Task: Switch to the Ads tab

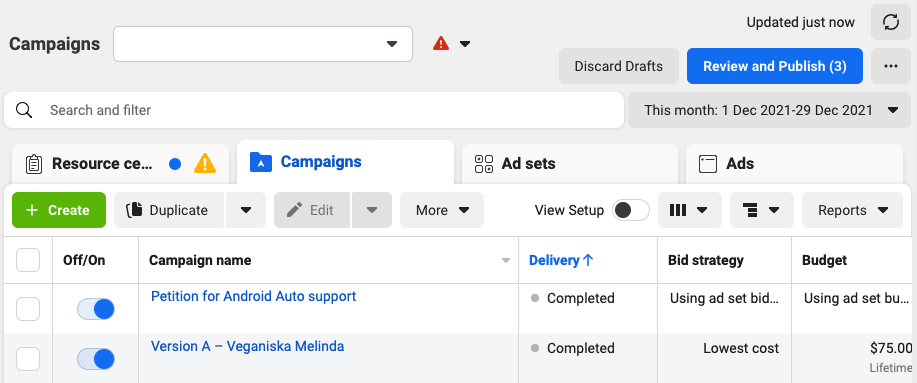Action: click(x=794, y=164)
